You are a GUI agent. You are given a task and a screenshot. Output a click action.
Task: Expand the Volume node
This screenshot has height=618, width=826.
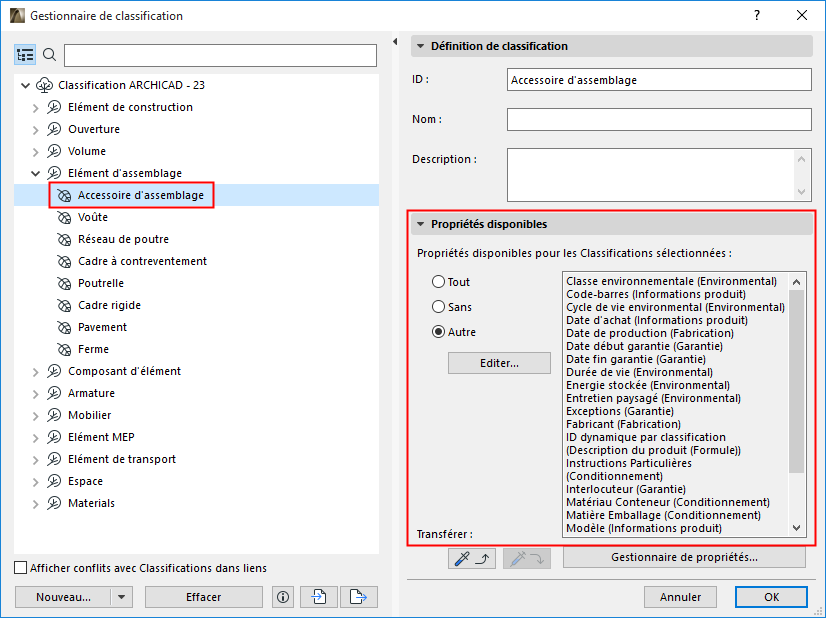(x=35, y=152)
